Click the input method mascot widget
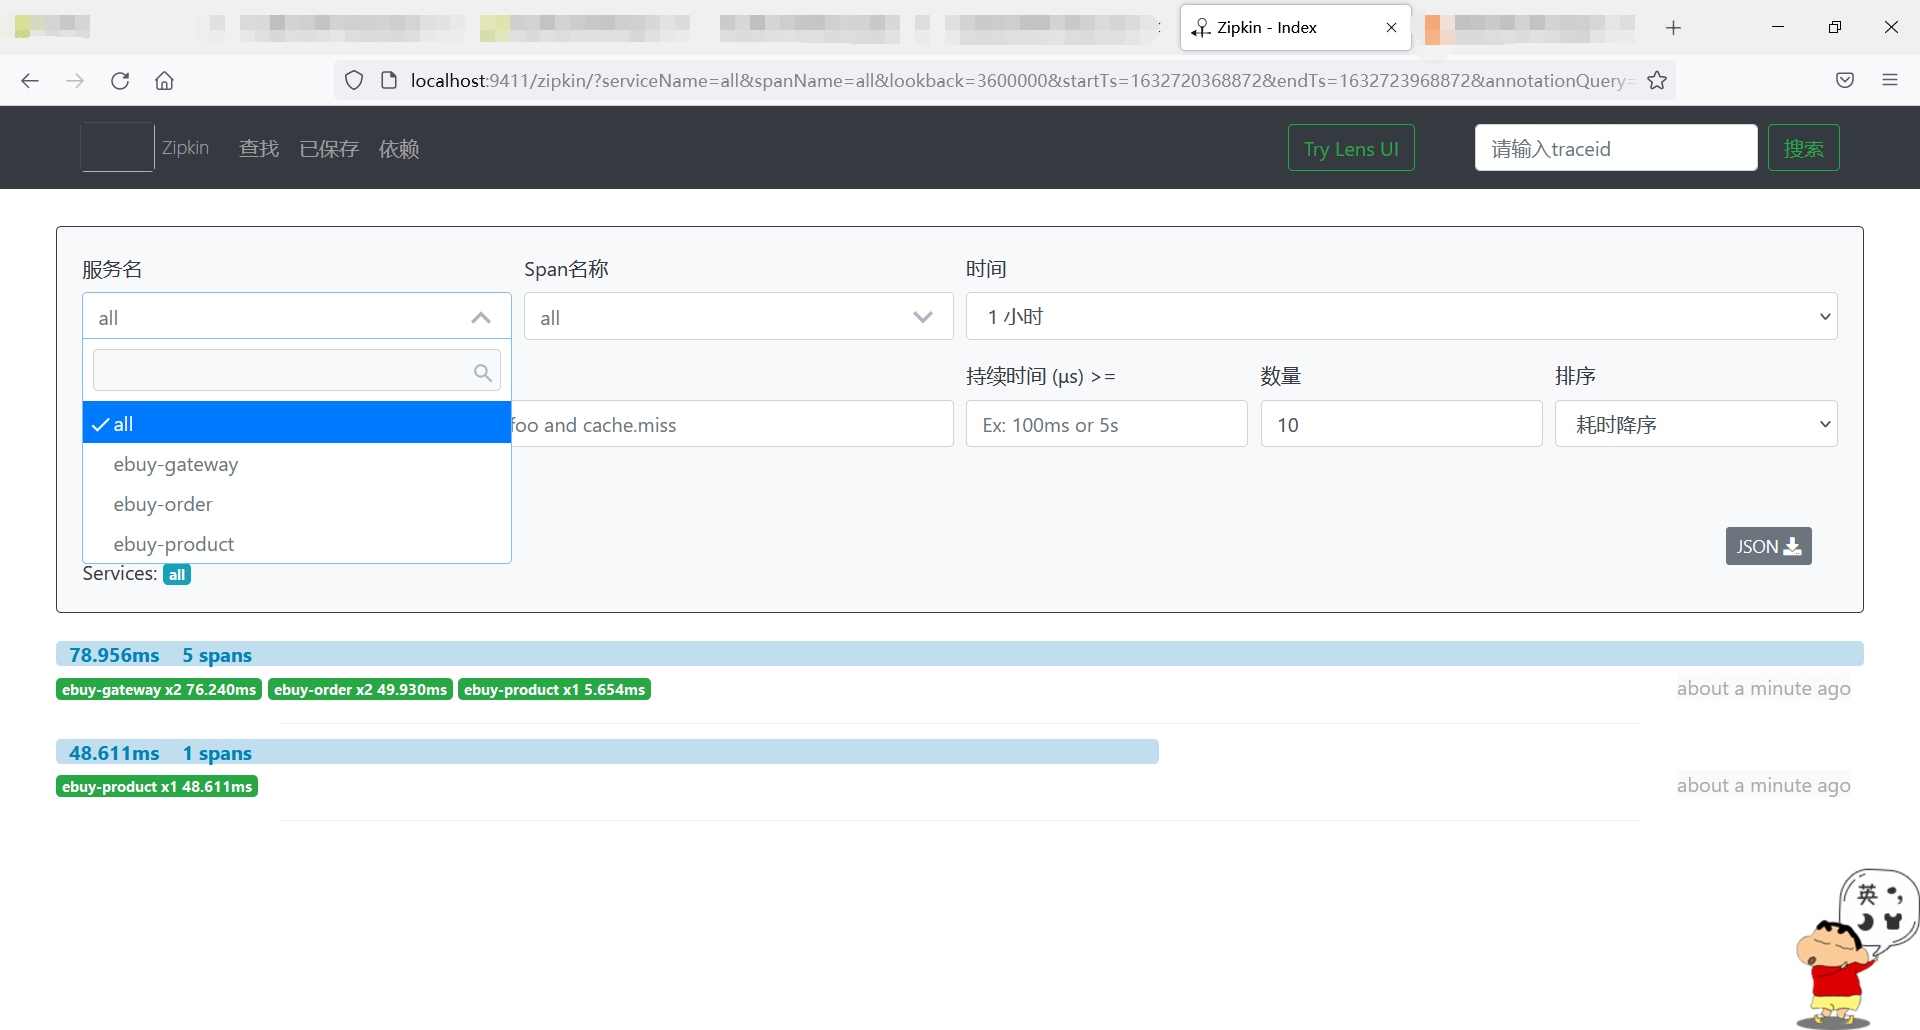 pyautogui.click(x=1858, y=948)
